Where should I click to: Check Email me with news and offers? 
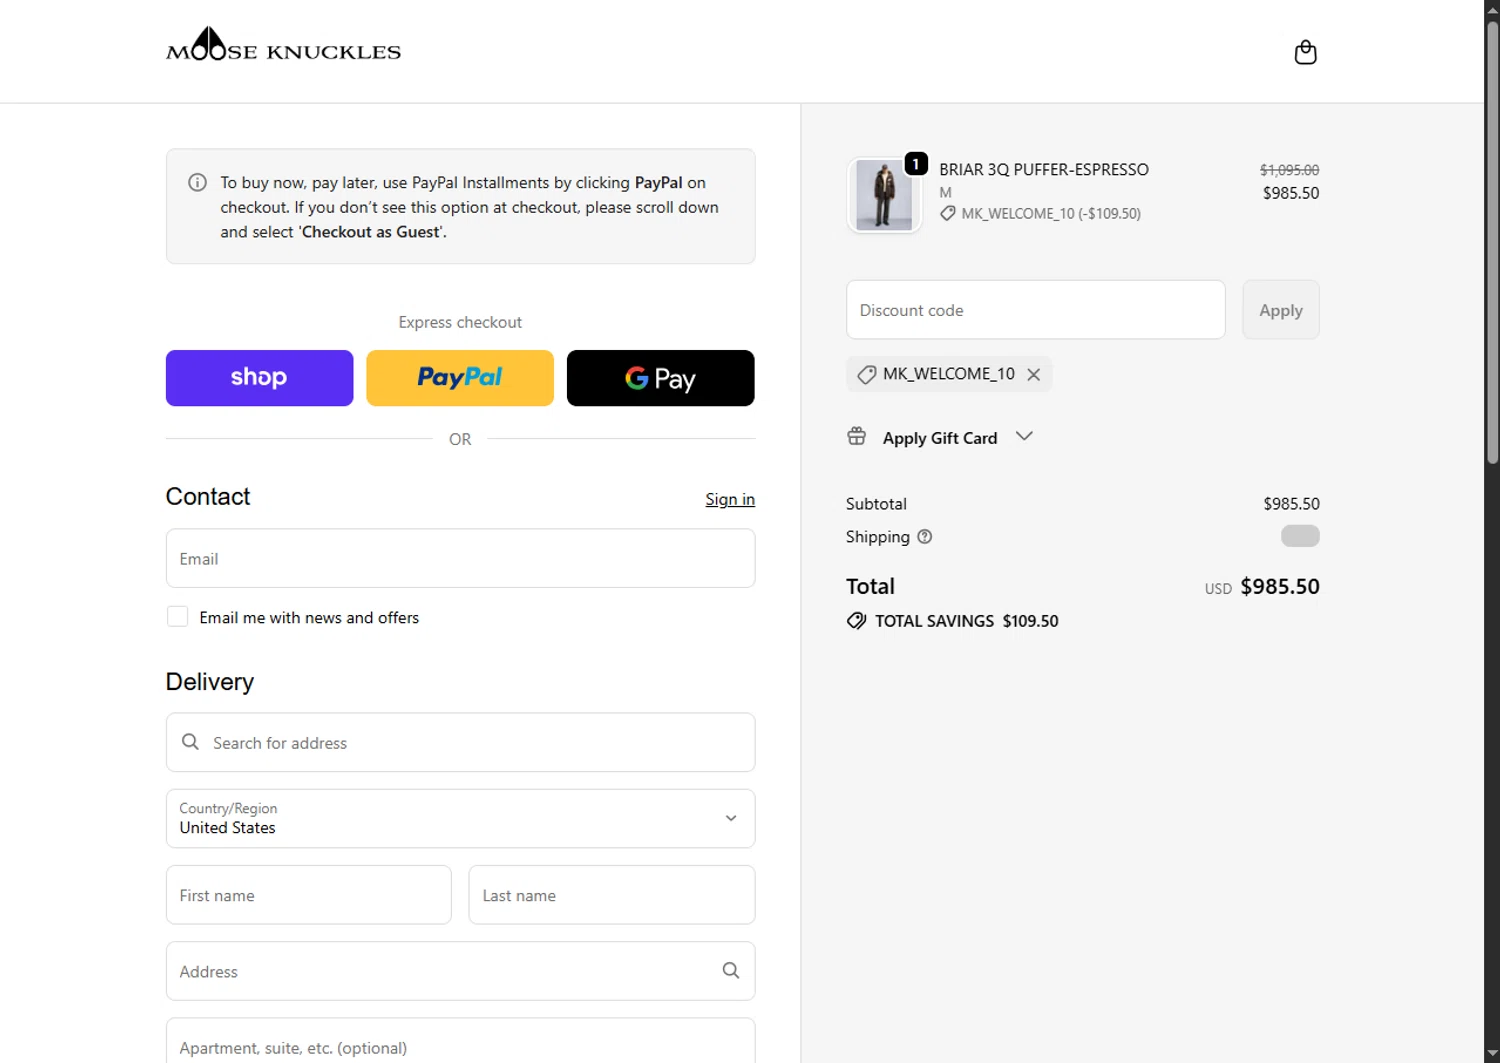pos(178,617)
